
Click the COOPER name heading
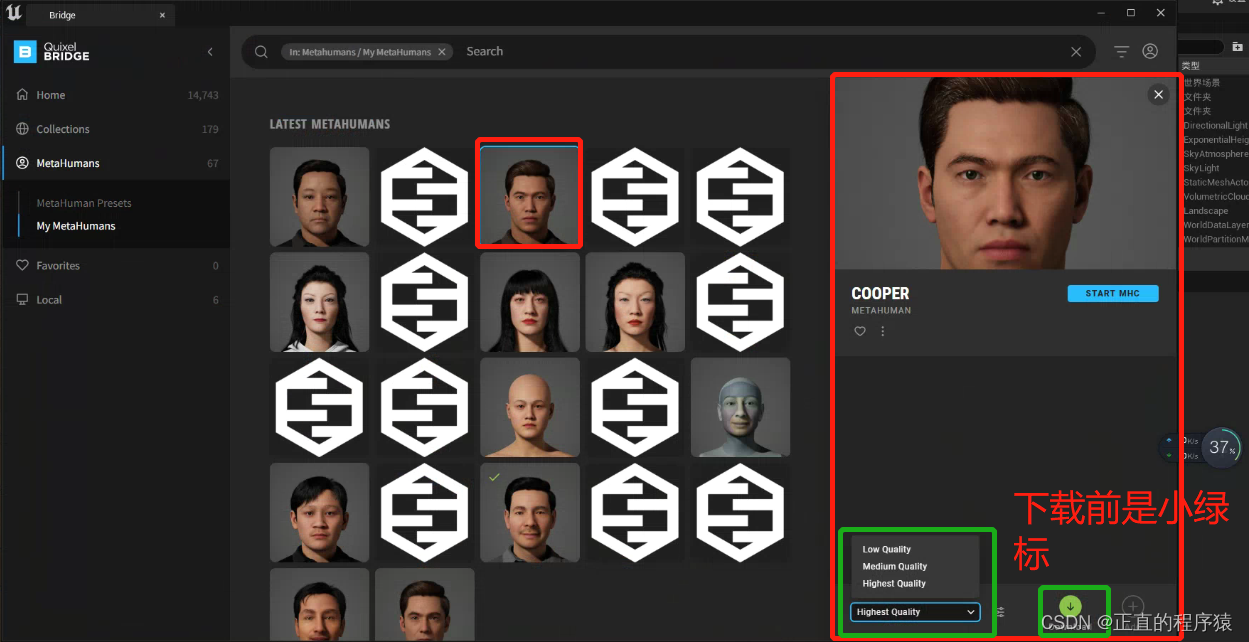(880, 294)
